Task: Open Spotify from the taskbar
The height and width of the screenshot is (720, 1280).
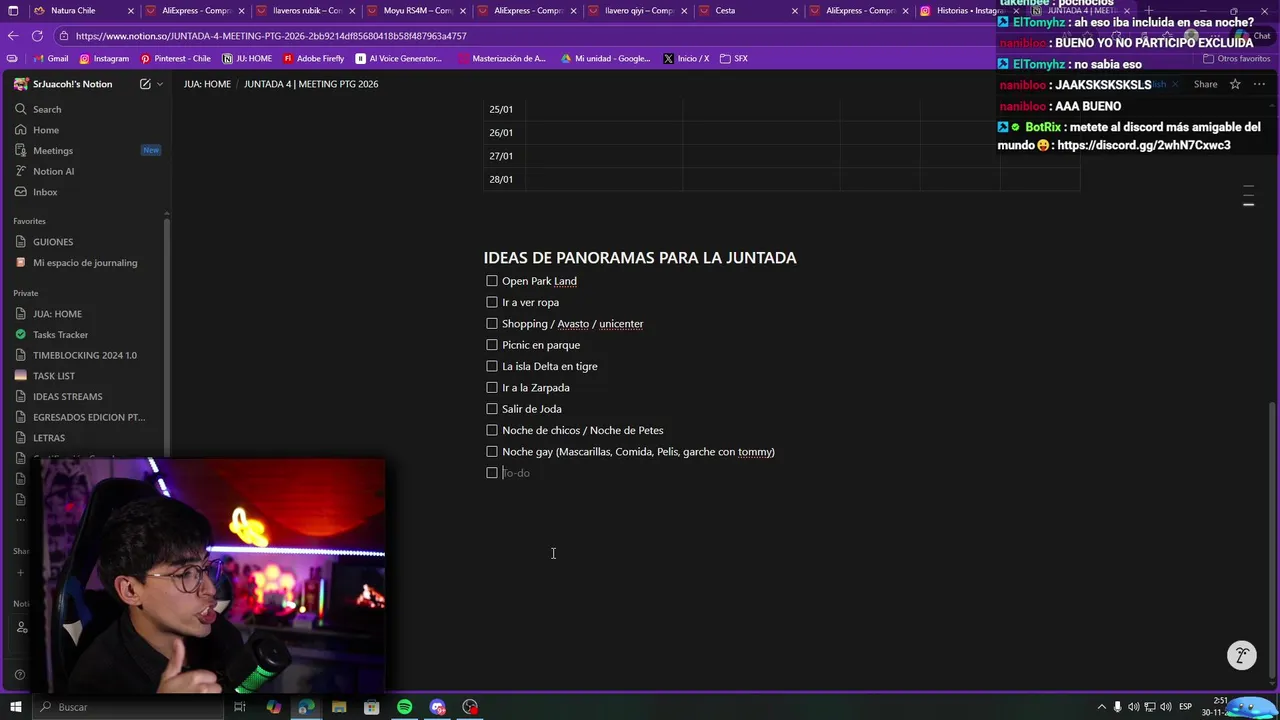Action: tap(404, 707)
